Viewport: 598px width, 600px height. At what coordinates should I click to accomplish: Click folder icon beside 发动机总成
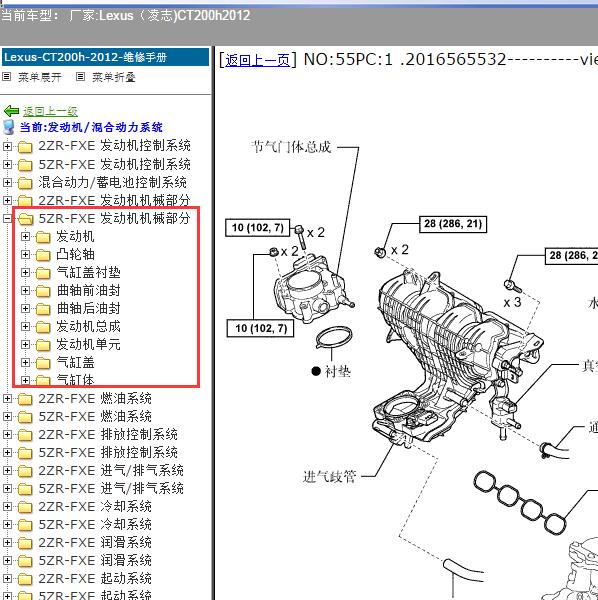click(x=43, y=327)
